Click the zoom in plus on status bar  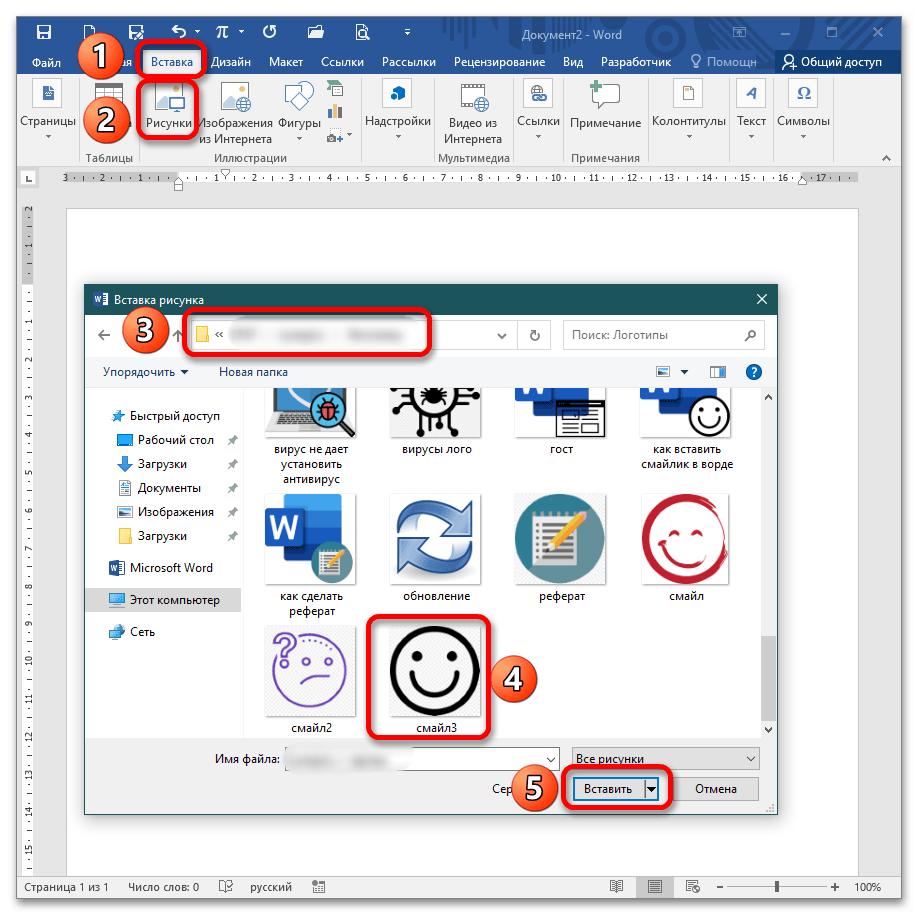pos(836,887)
